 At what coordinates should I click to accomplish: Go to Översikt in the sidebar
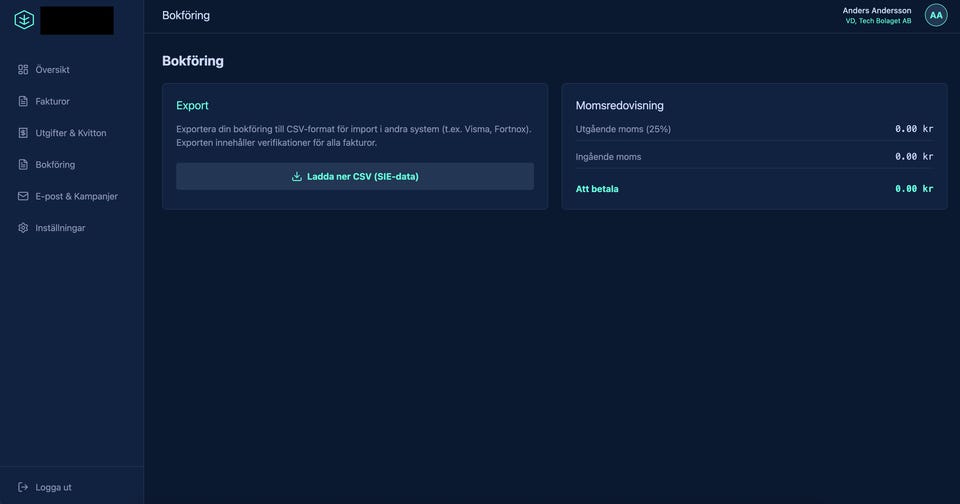[52, 70]
